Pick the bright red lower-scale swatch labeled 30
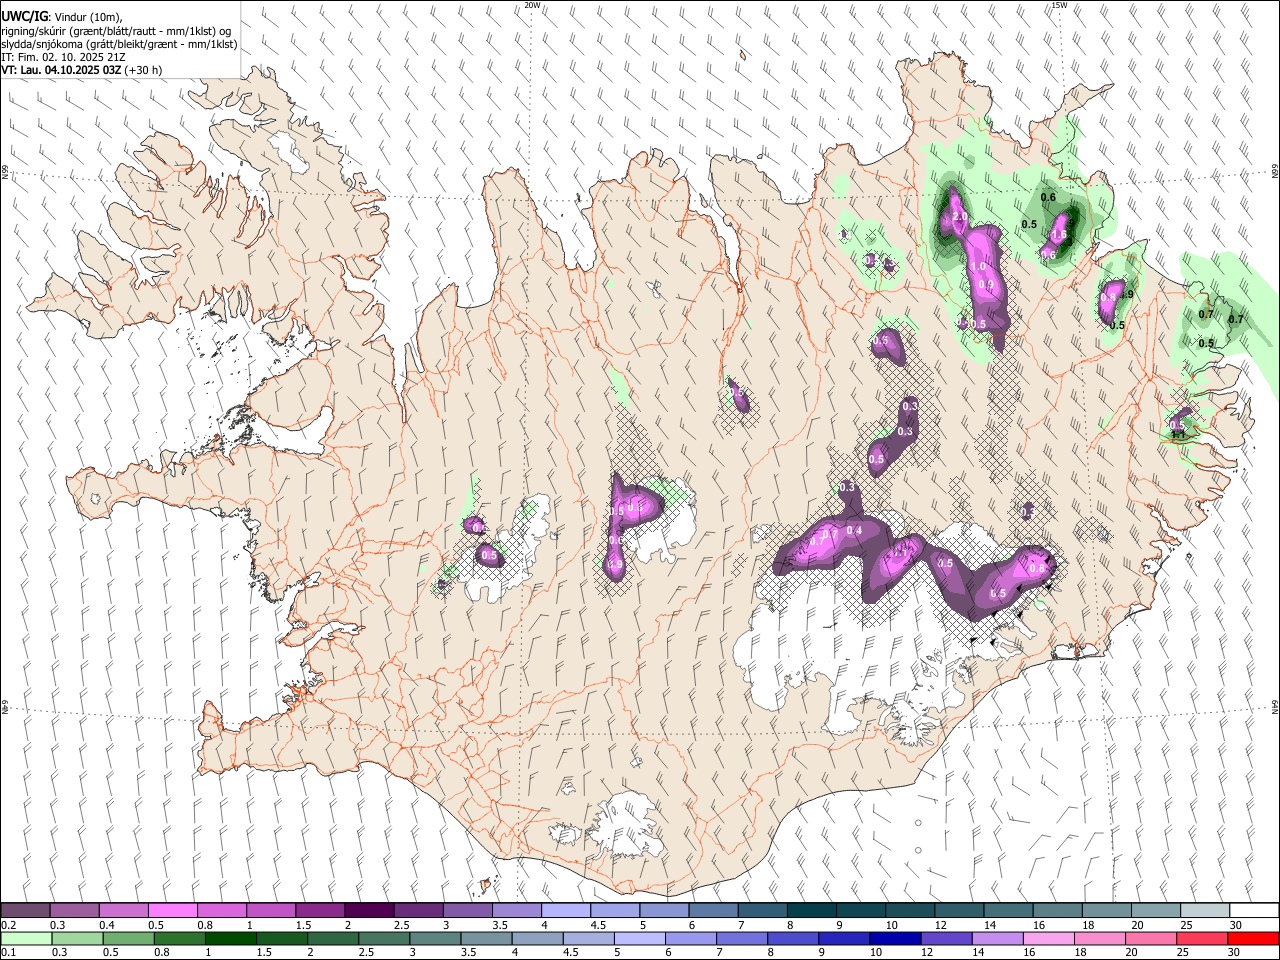 1254,938
